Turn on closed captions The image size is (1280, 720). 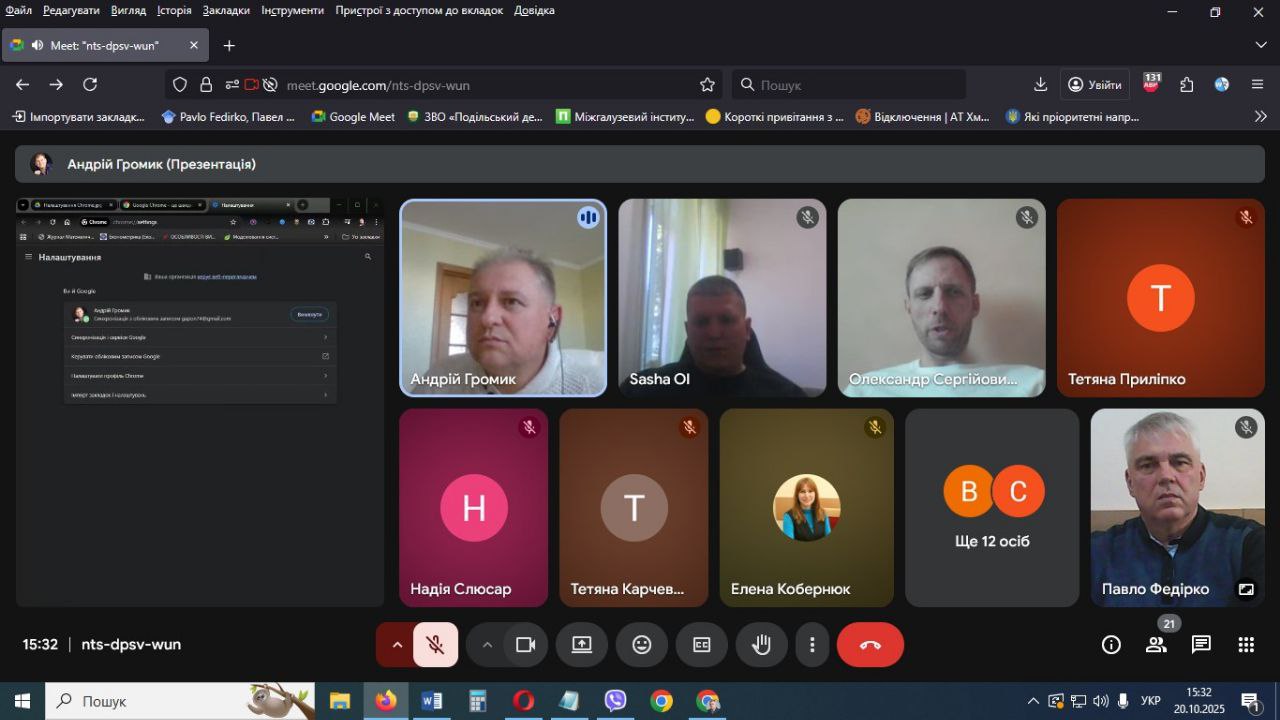702,645
